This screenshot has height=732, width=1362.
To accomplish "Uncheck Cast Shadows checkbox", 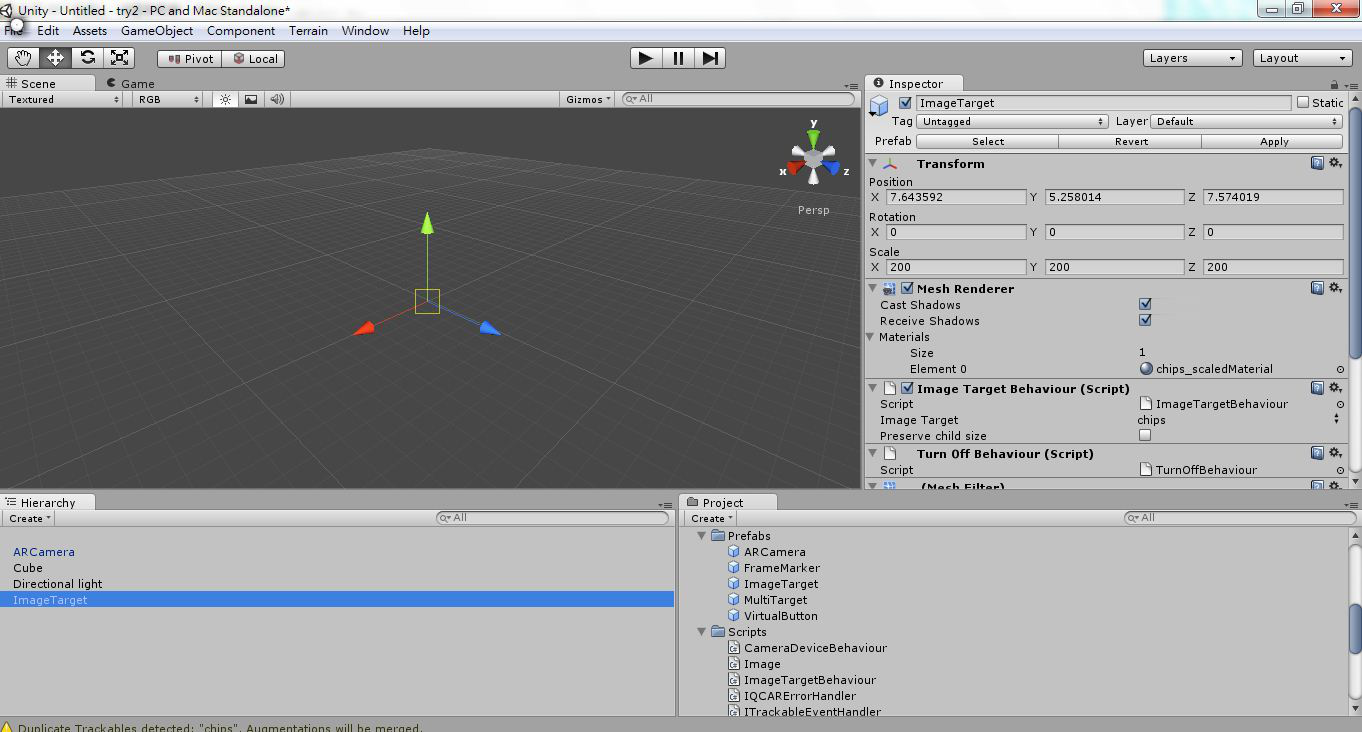I will pos(1145,304).
